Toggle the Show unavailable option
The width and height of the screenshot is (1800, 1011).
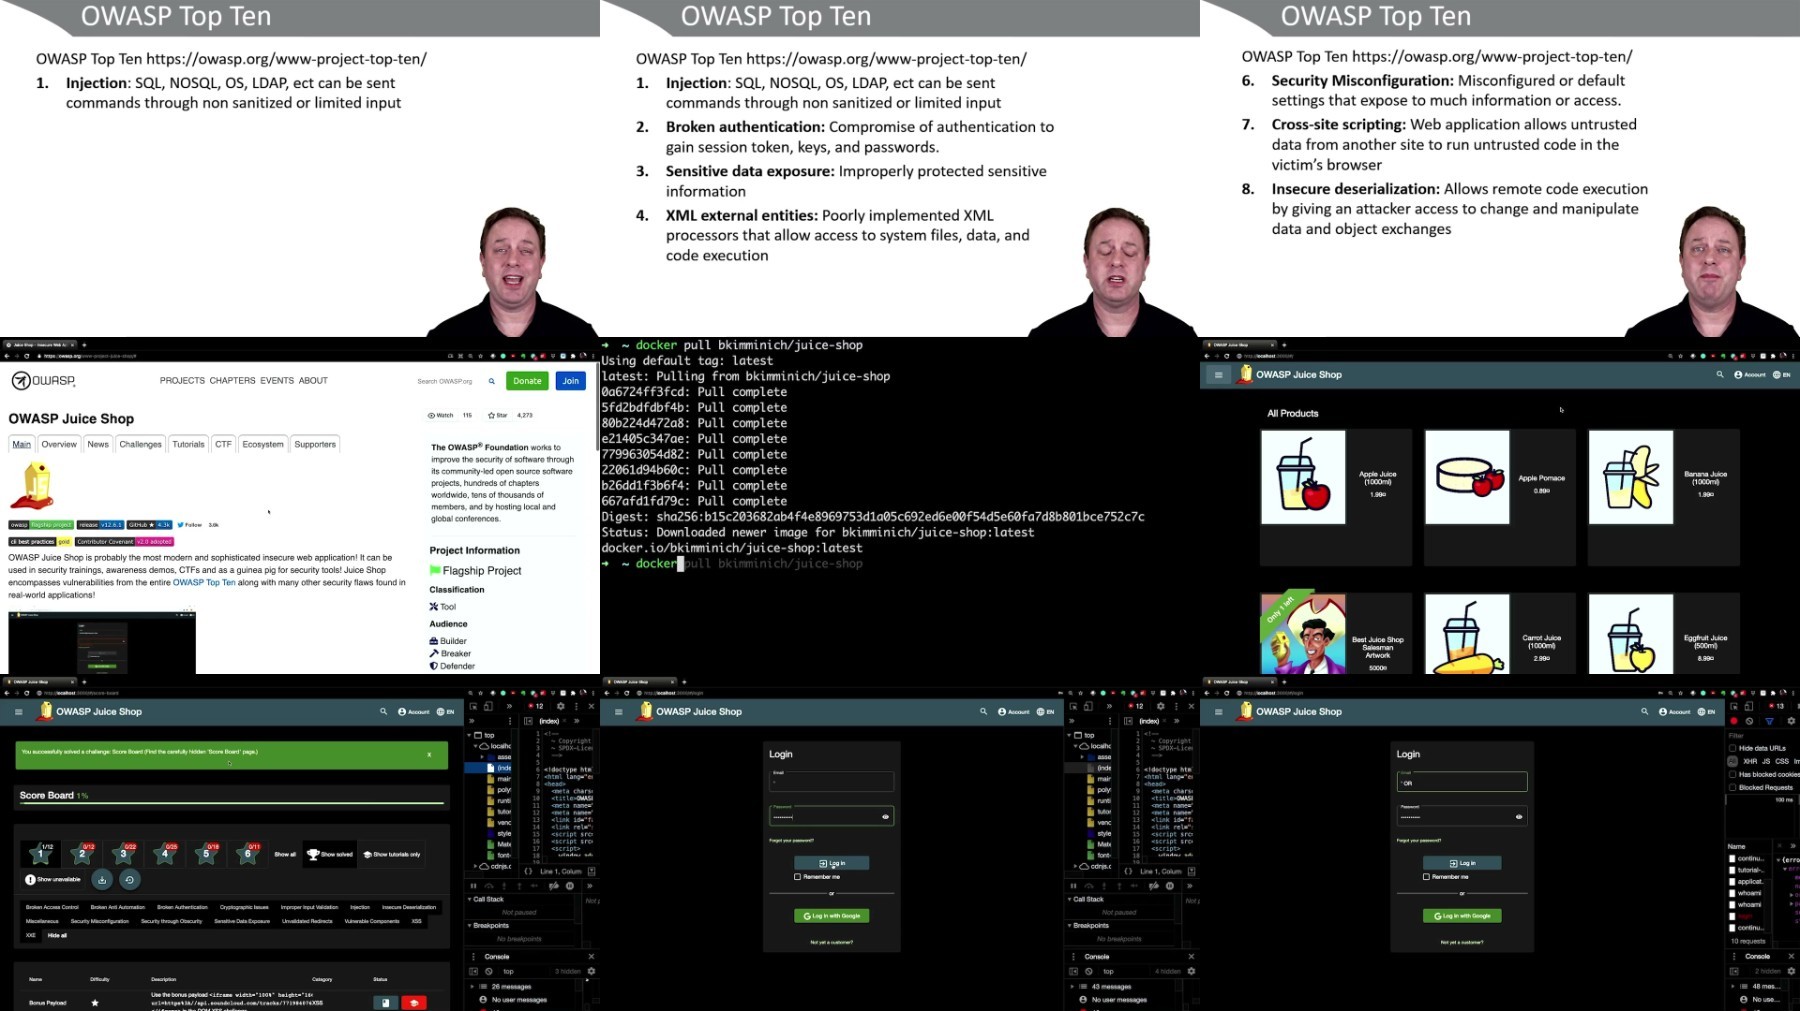[53, 880]
